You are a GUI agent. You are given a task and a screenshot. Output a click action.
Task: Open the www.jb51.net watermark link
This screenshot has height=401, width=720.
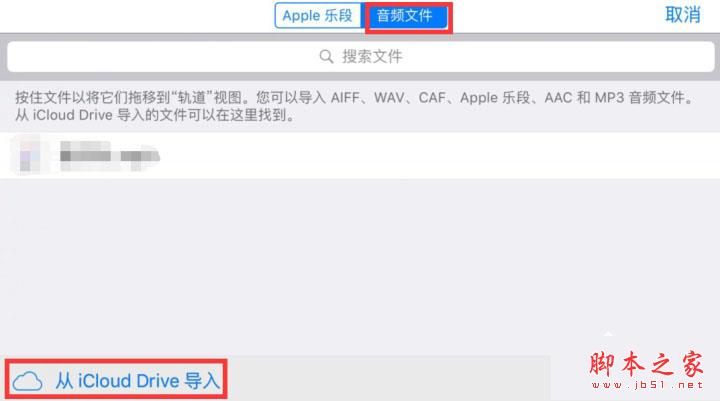point(647,385)
